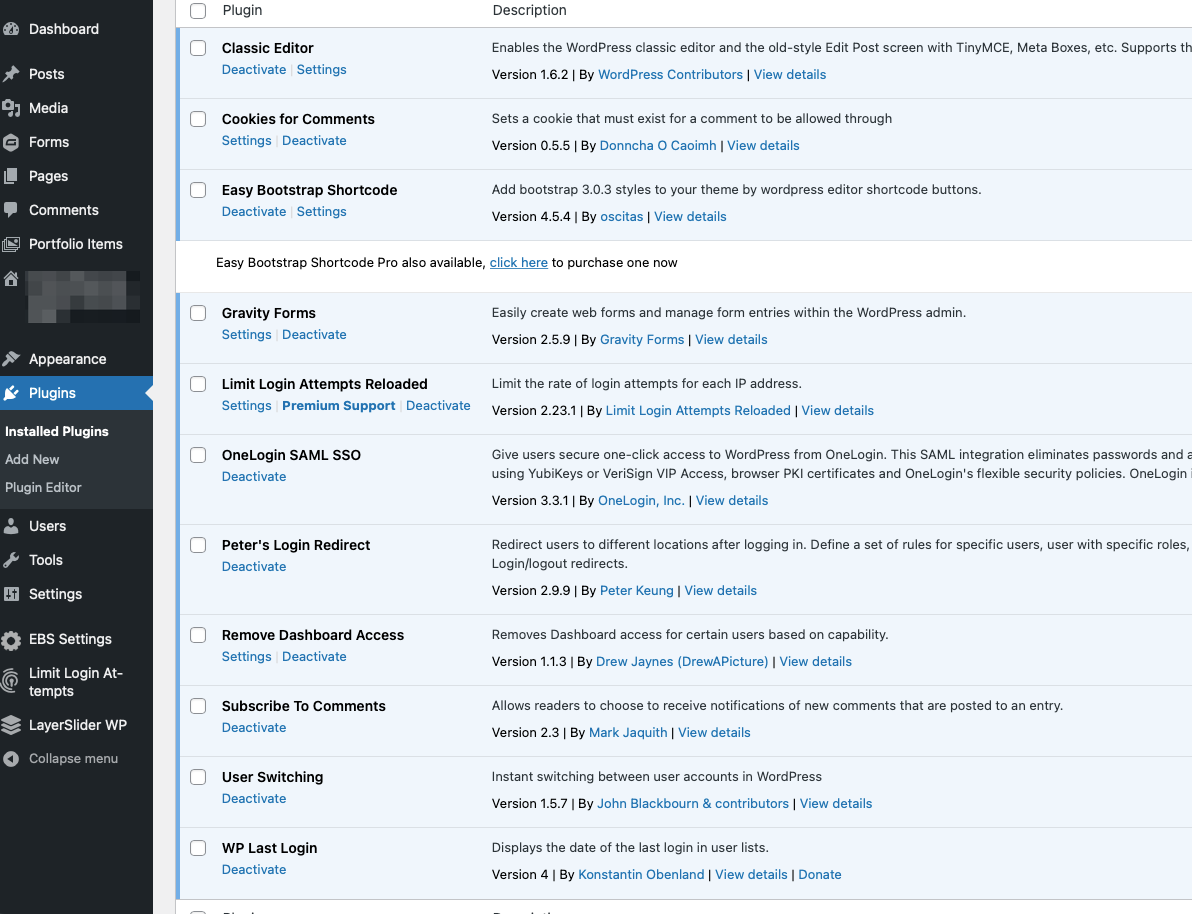
Task: Open Classic Editor Settings link
Action: [x=322, y=69]
